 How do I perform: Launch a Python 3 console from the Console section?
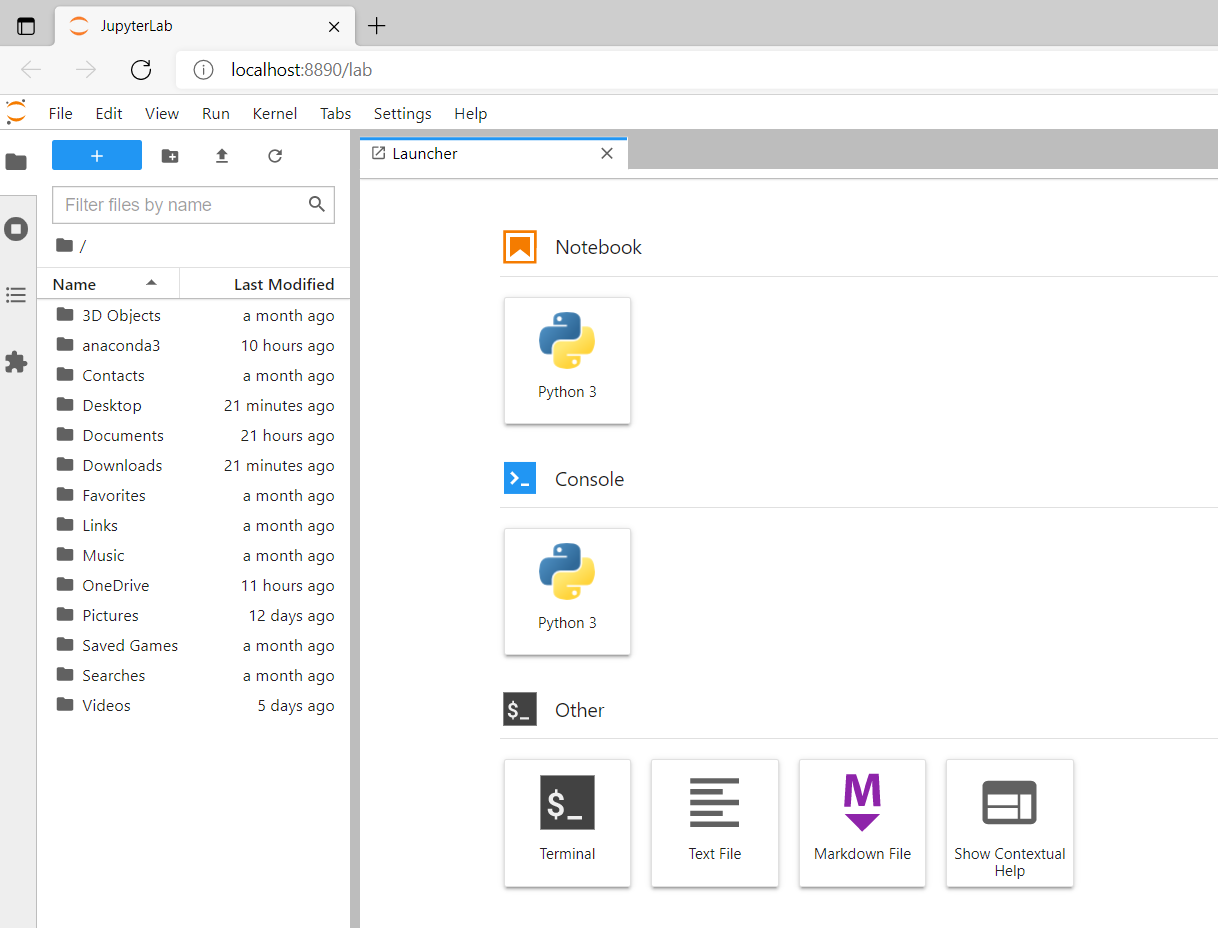click(567, 591)
